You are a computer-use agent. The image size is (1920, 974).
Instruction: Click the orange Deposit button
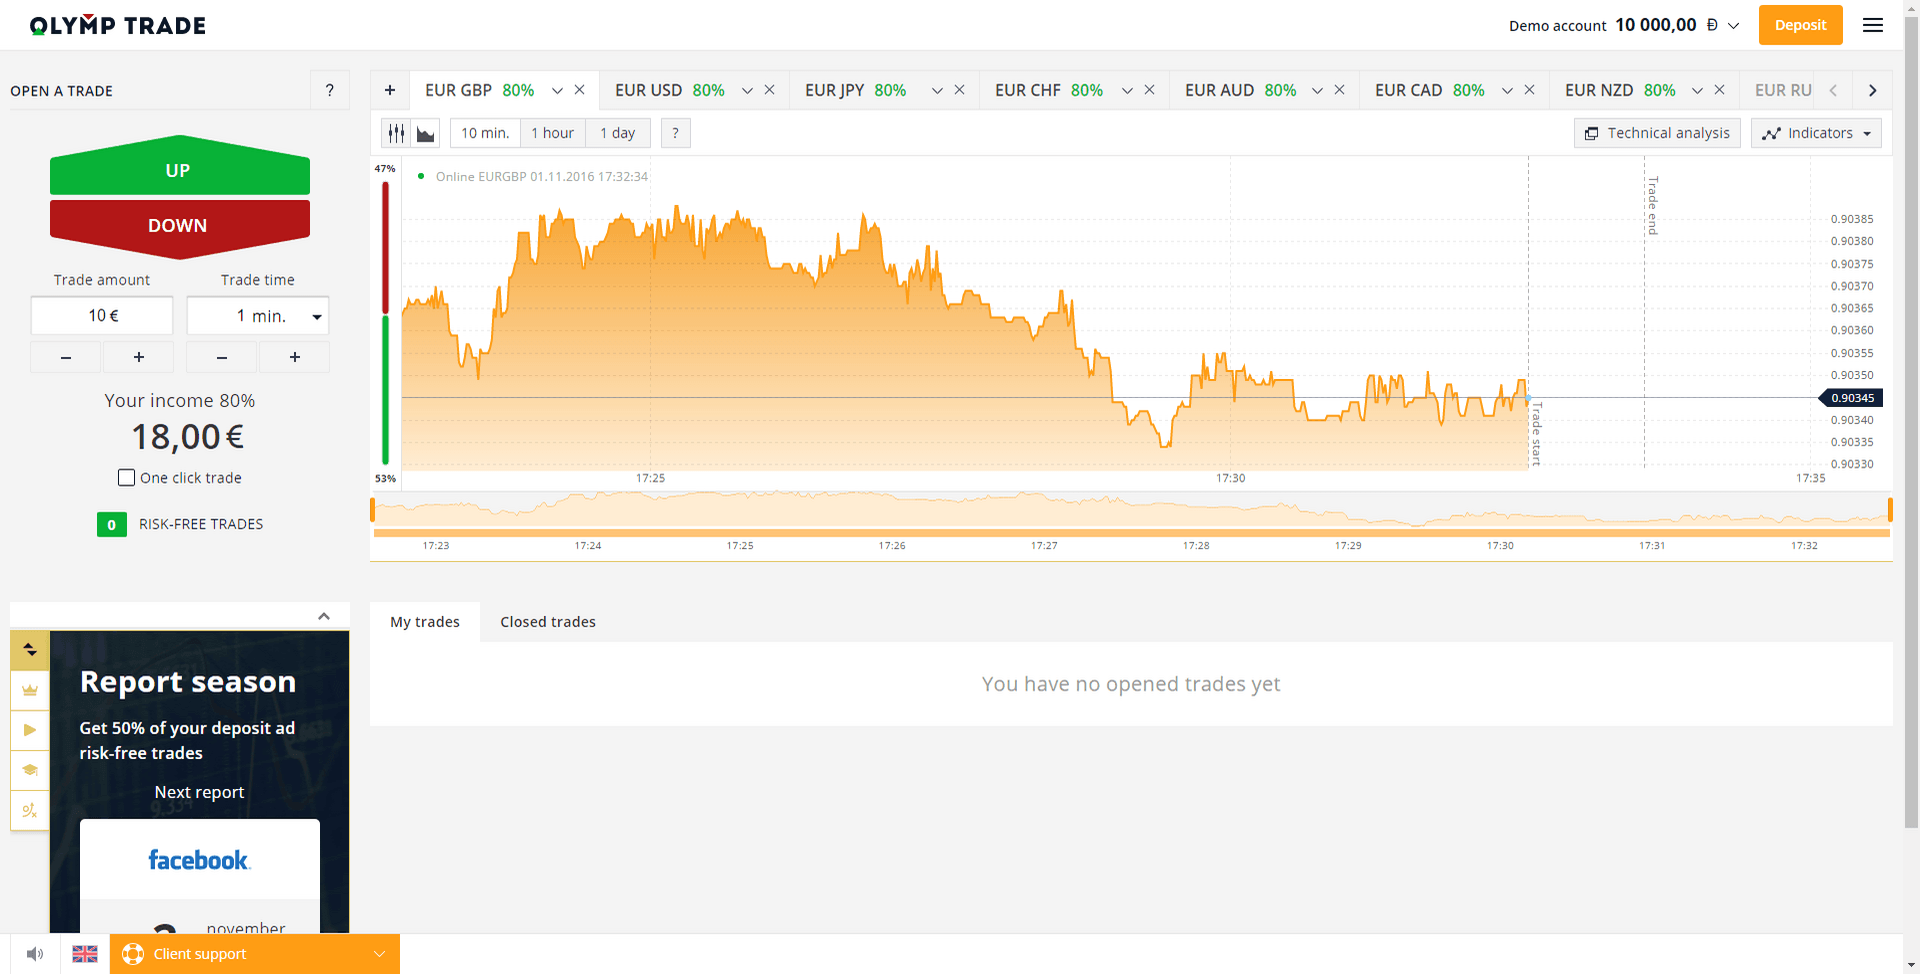1800,25
